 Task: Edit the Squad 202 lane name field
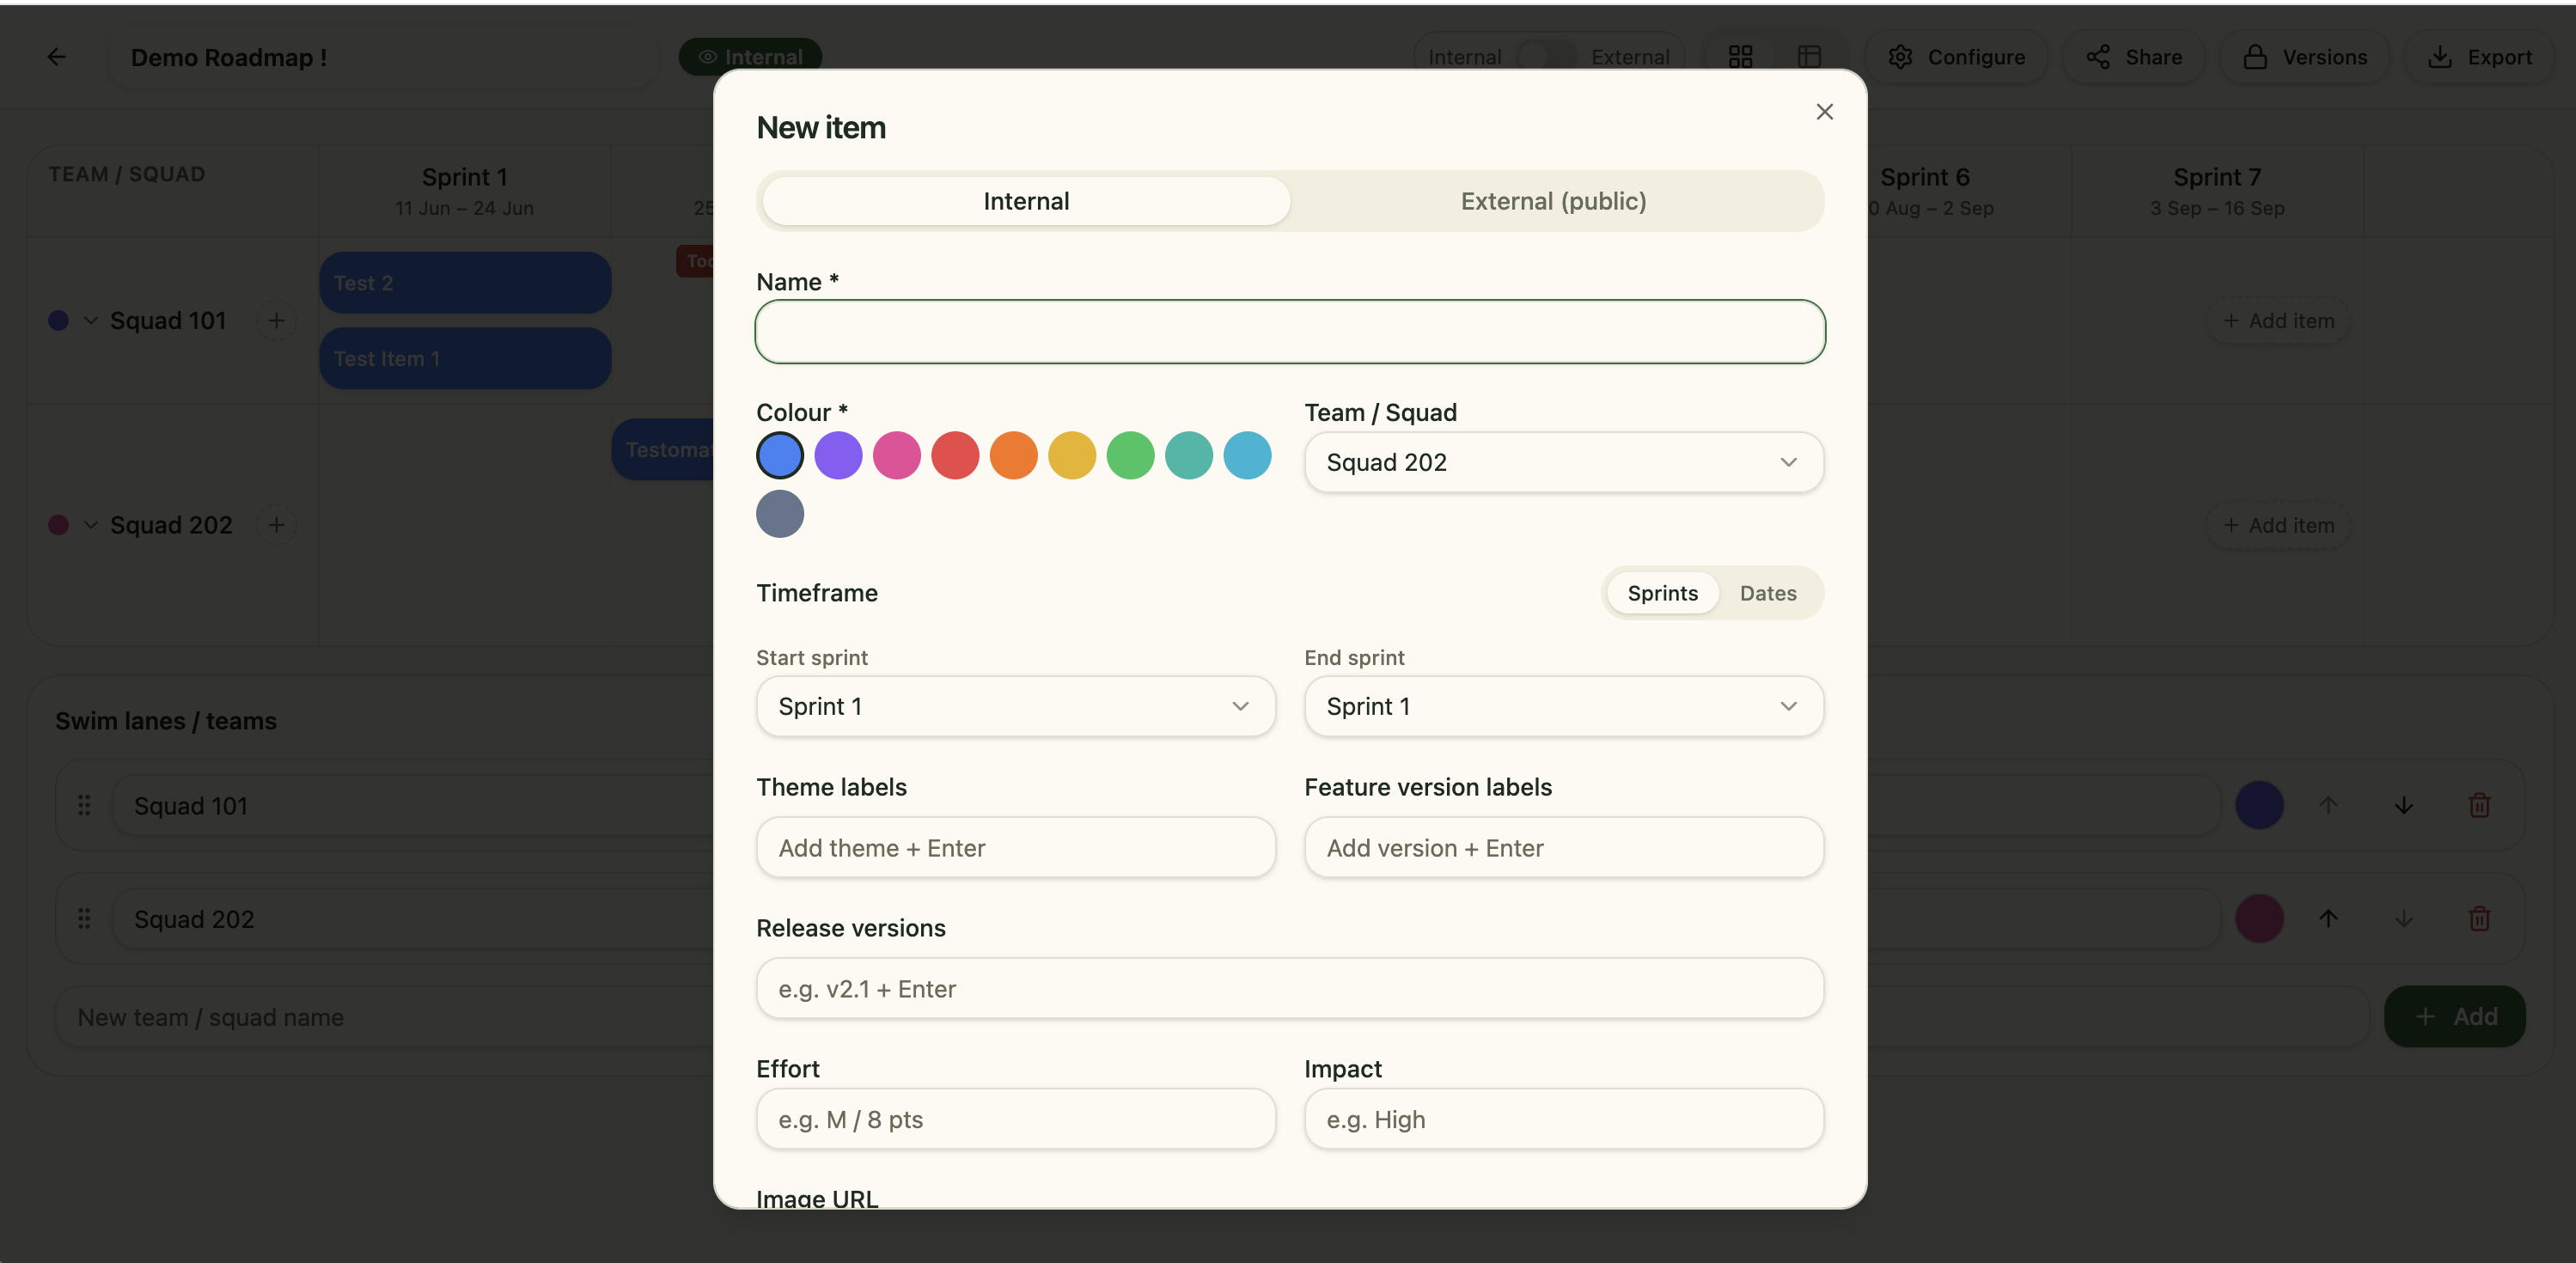pyautogui.click(x=1165, y=918)
